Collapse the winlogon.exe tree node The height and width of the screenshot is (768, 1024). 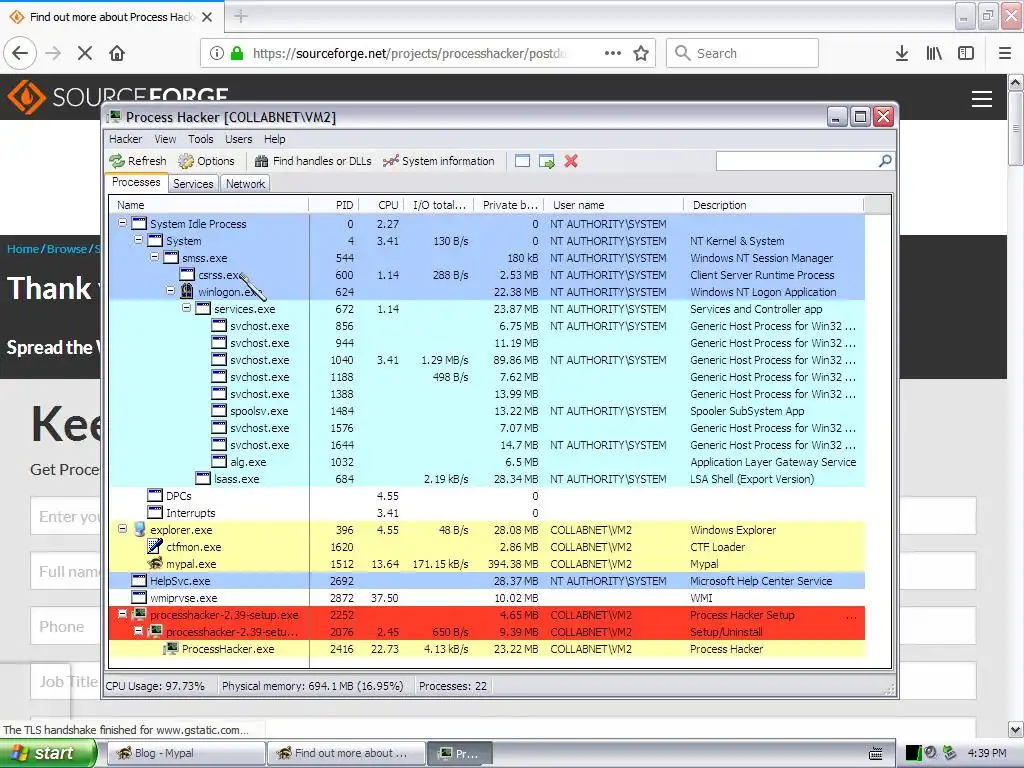170,291
